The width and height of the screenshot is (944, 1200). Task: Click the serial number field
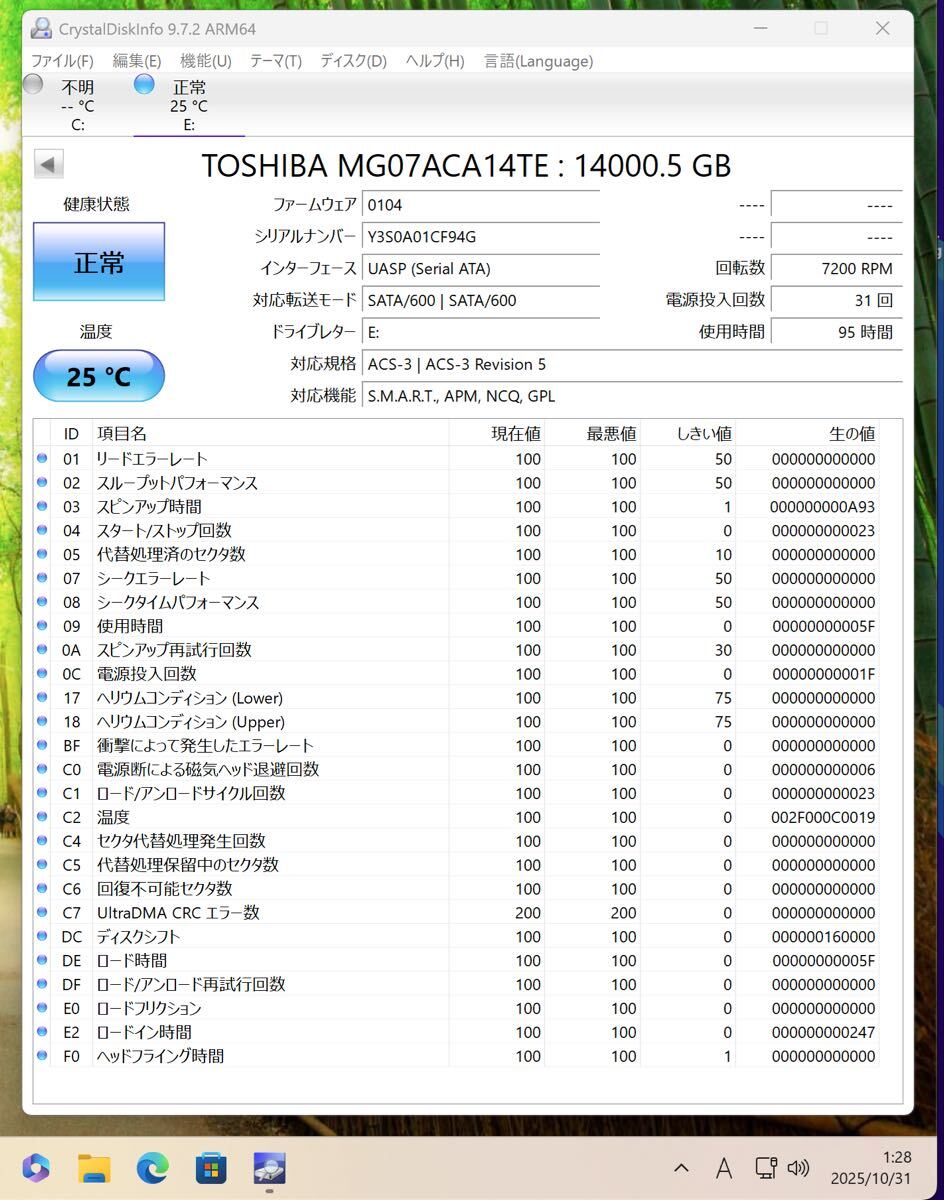pyautogui.click(x=480, y=237)
